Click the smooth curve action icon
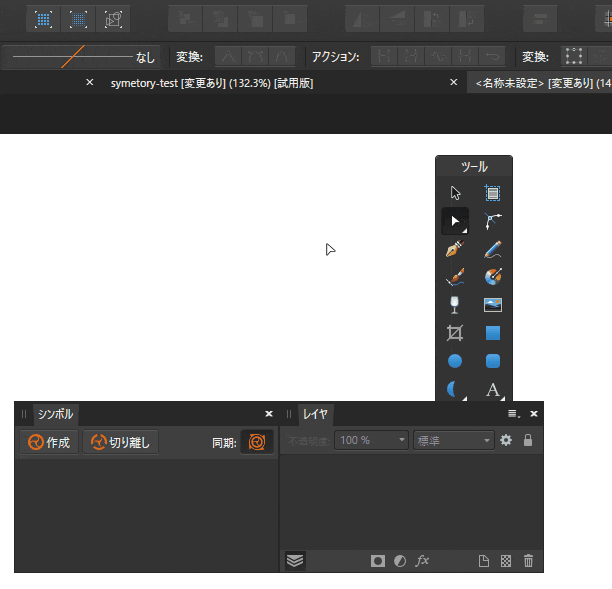This screenshot has width=612, height=589. (438, 57)
